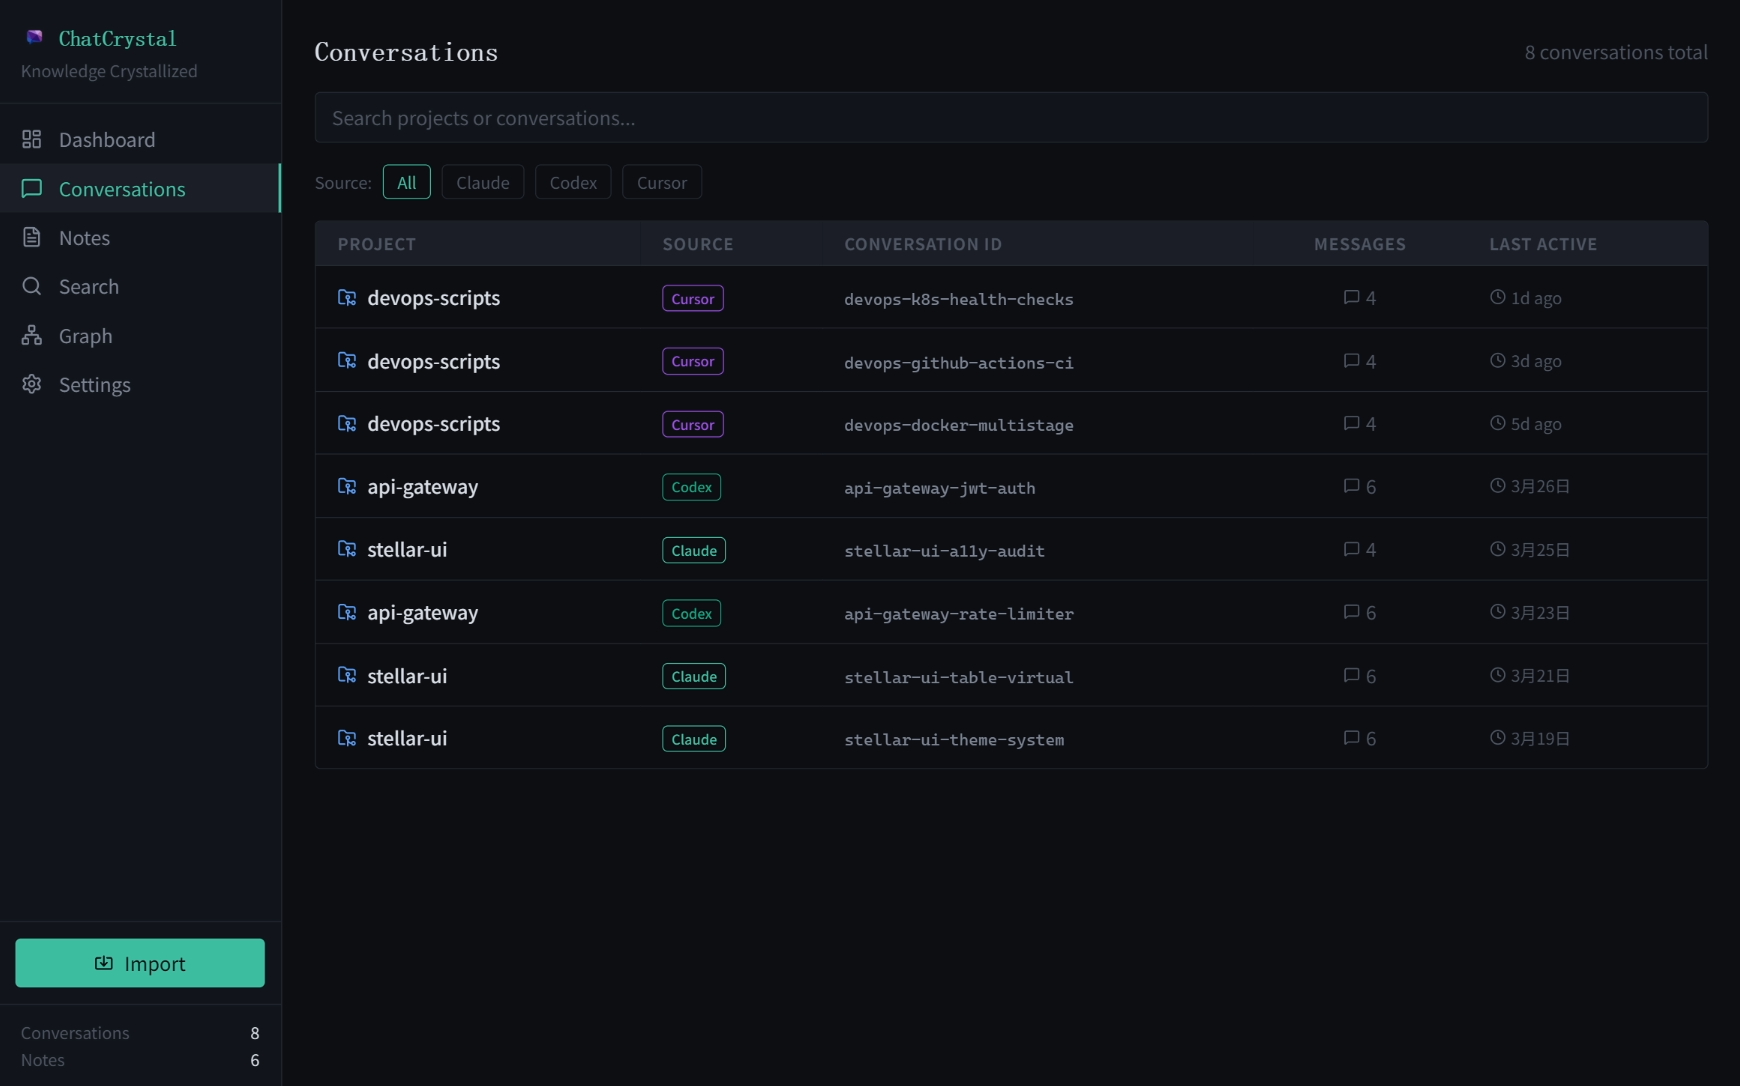
Task: Filter conversations by Claude source
Action: pos(482,182)
